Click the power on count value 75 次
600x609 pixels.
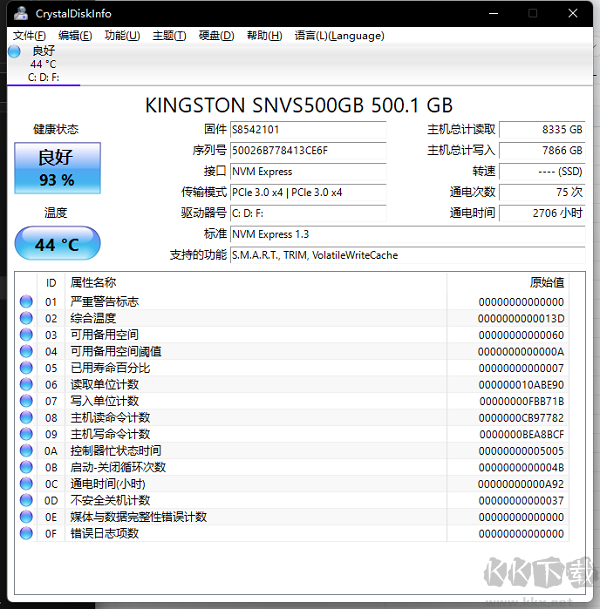542,192
